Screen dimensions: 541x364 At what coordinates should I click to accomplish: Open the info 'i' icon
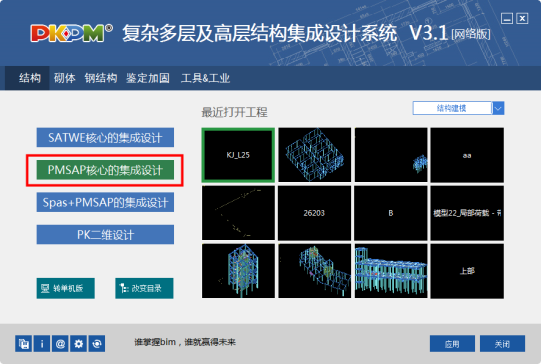click(x=42, y=344)
